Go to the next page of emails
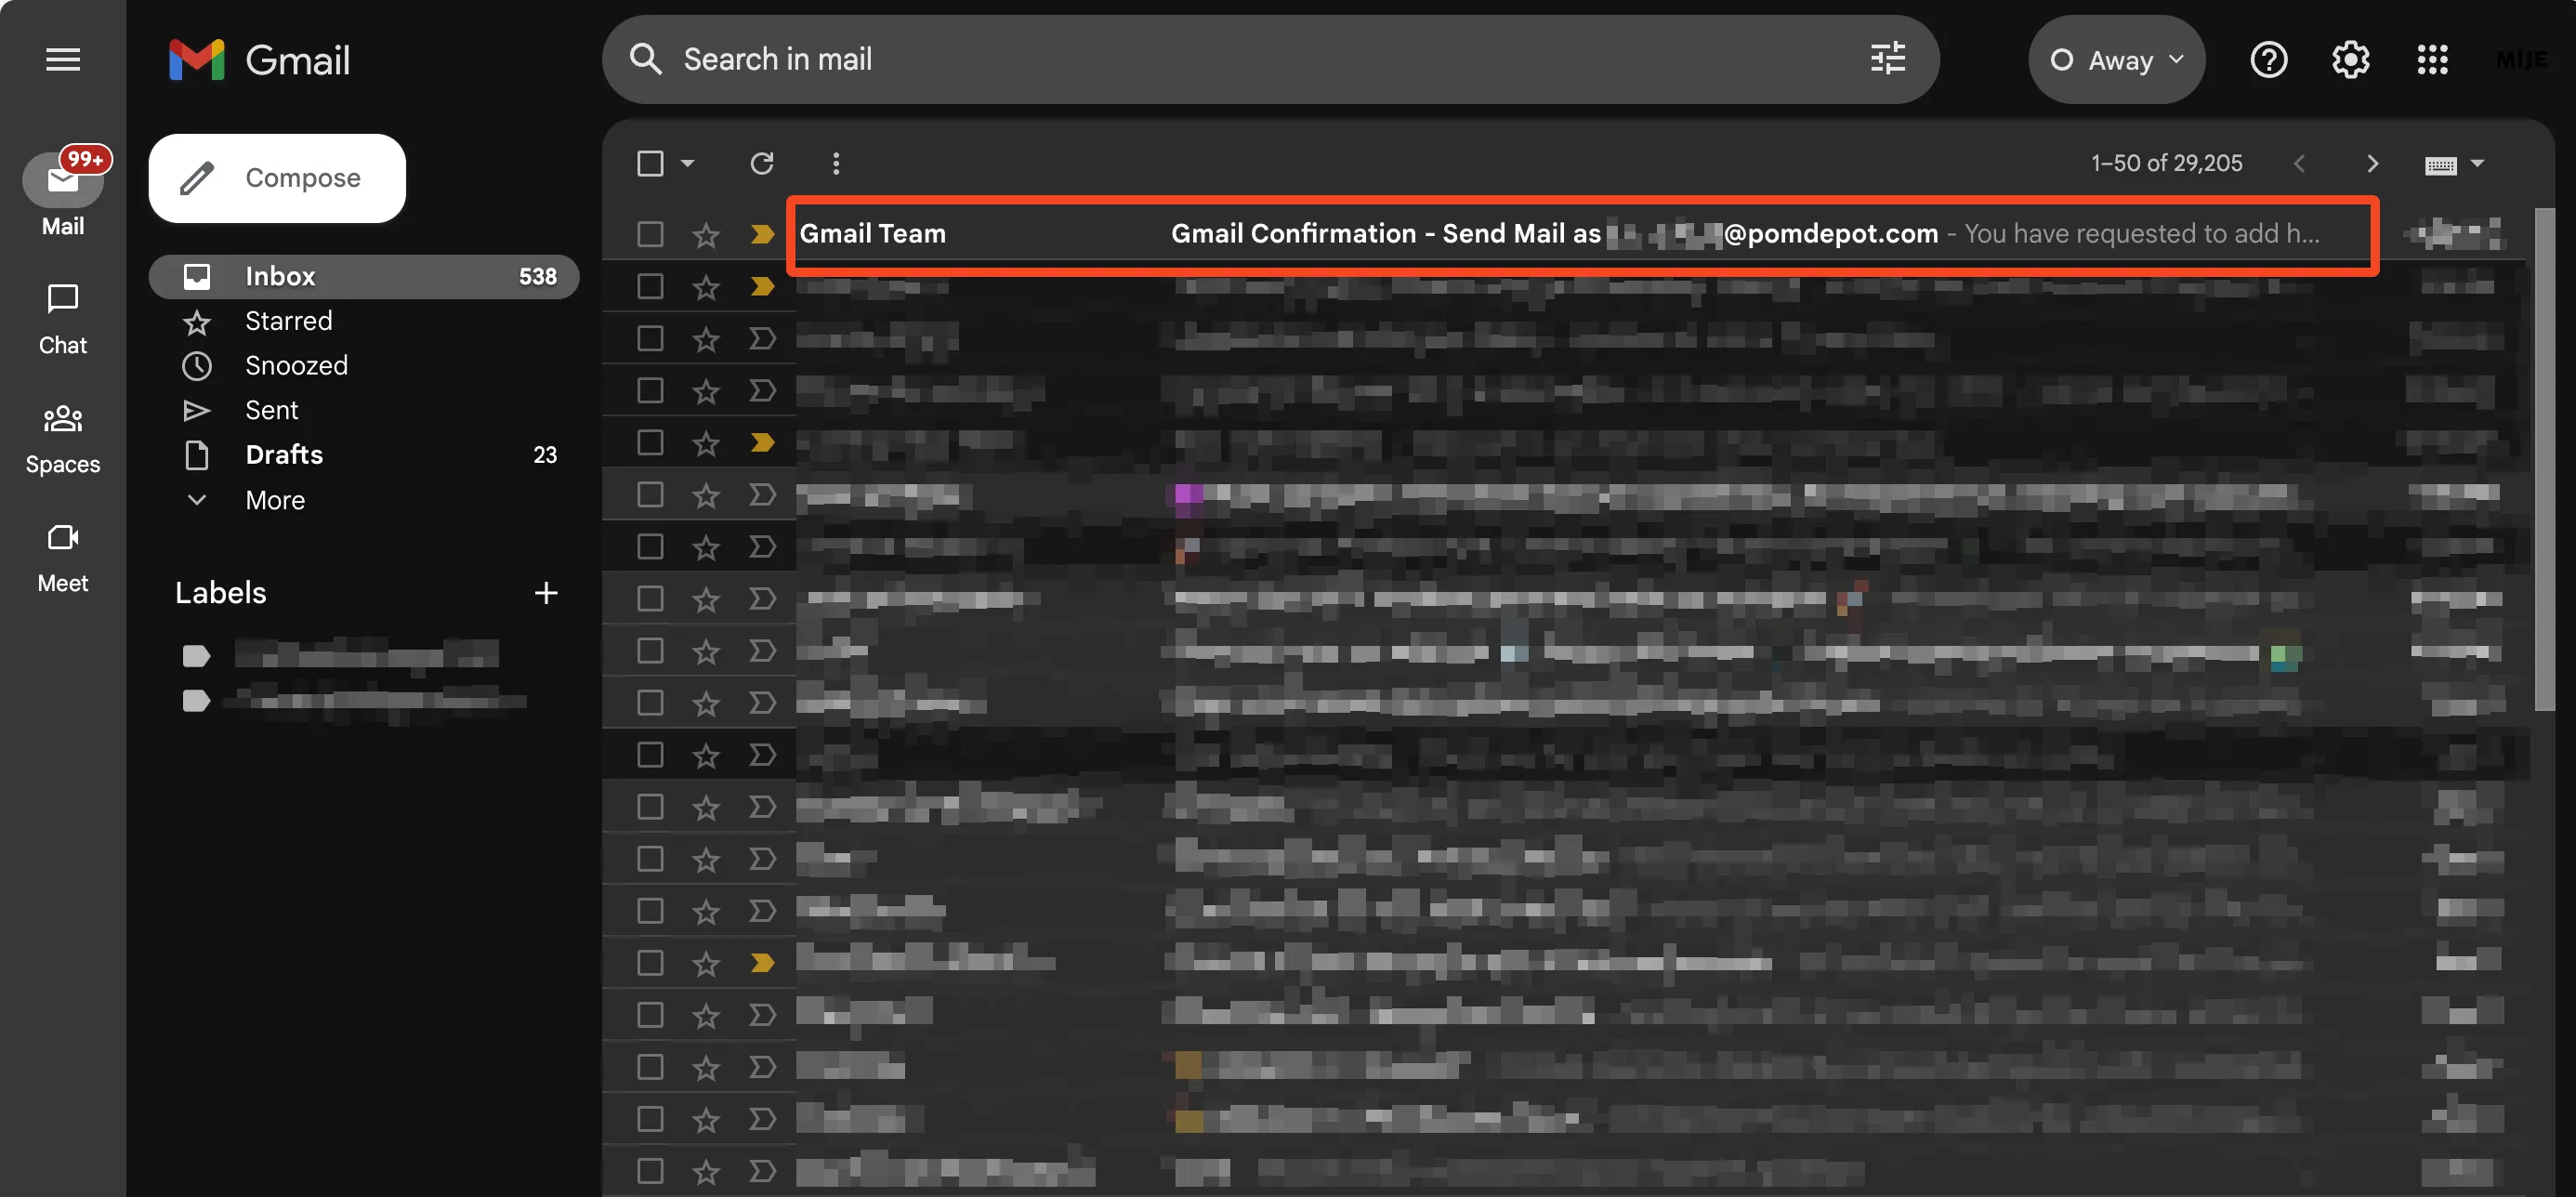Viewport: 2576px width, 1197px height. 2372,164
